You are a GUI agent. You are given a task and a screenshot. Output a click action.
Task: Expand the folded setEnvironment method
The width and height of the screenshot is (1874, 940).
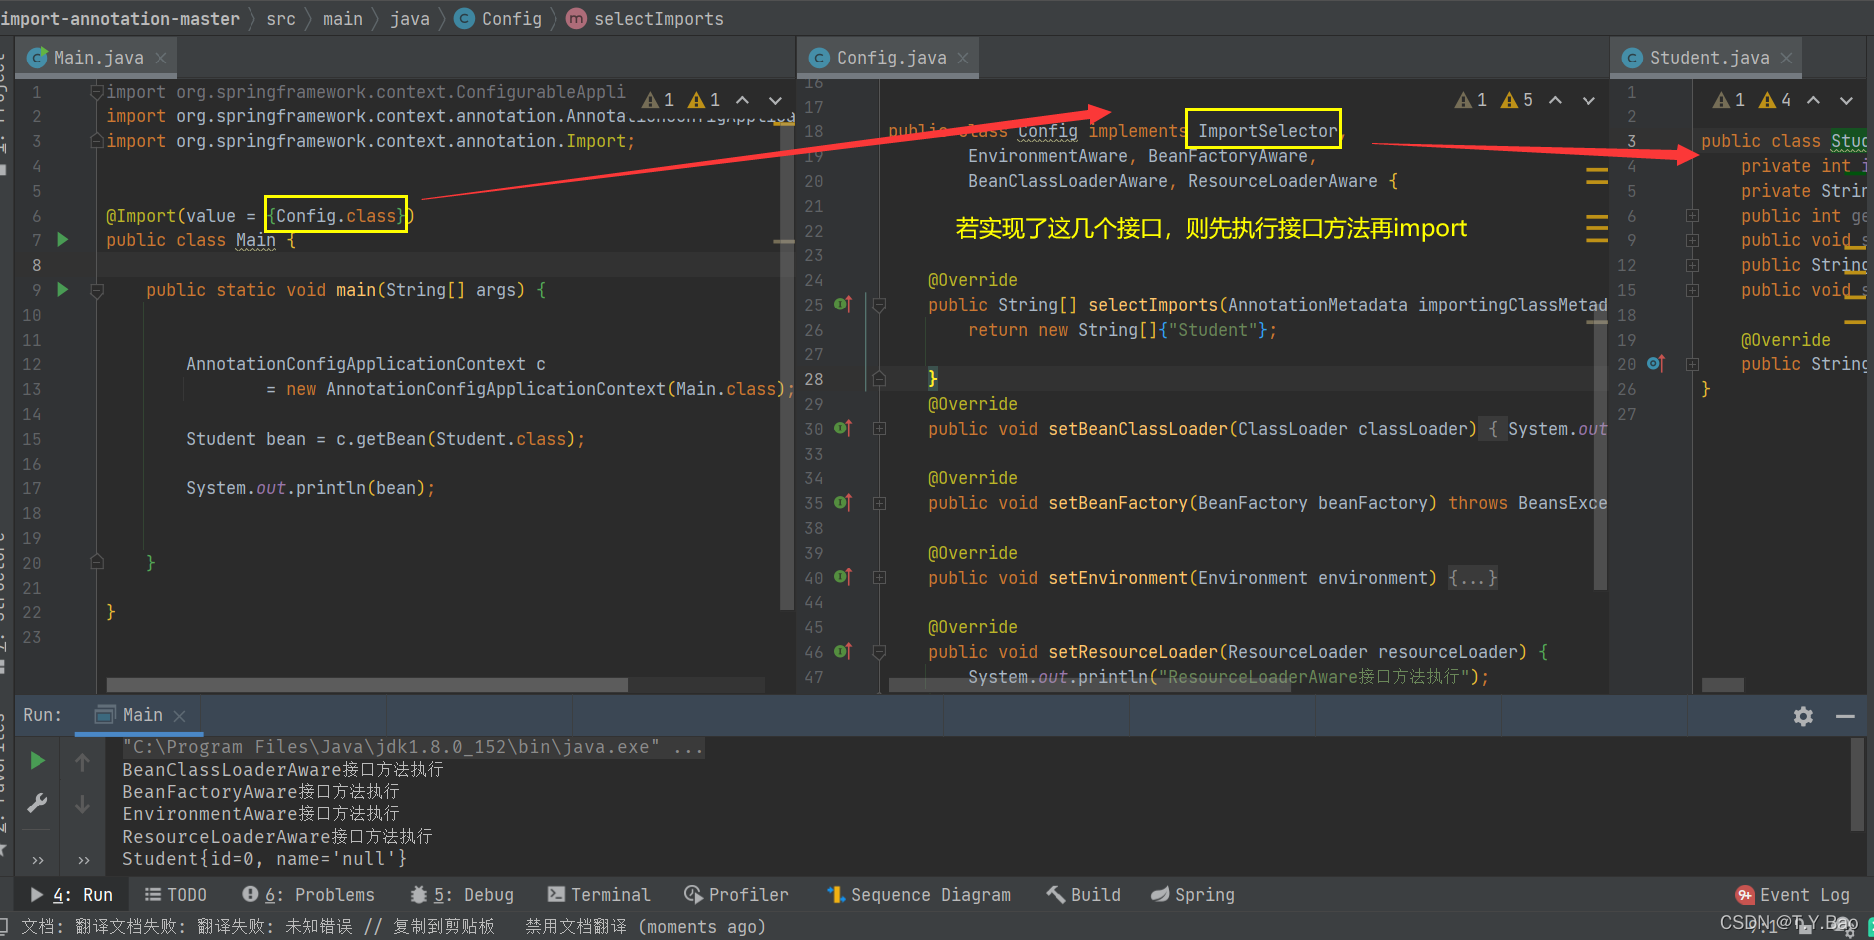[x=879, y=578]
